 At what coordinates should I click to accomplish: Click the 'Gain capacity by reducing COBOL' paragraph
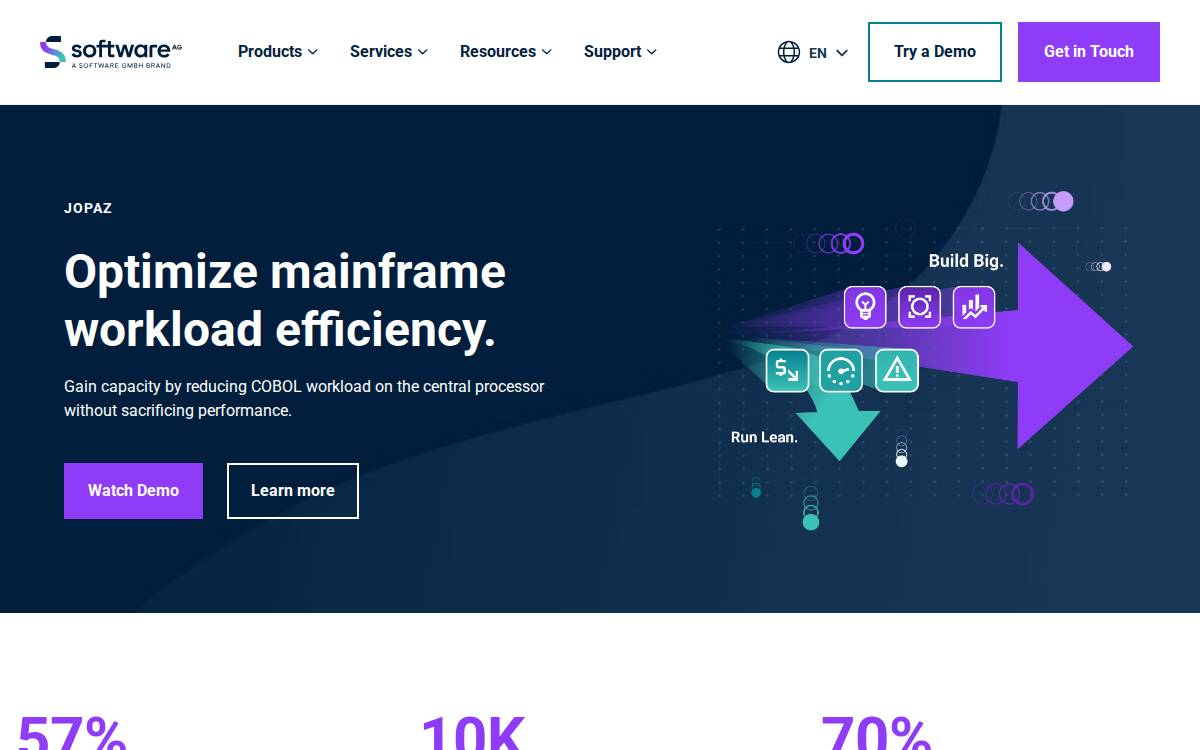click(x=304, y=398)
